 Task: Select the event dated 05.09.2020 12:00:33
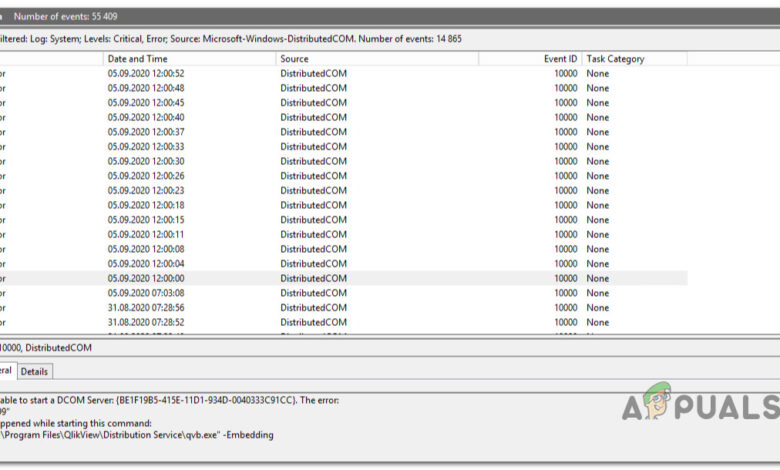pyautogui.click(x=344, y=147)
